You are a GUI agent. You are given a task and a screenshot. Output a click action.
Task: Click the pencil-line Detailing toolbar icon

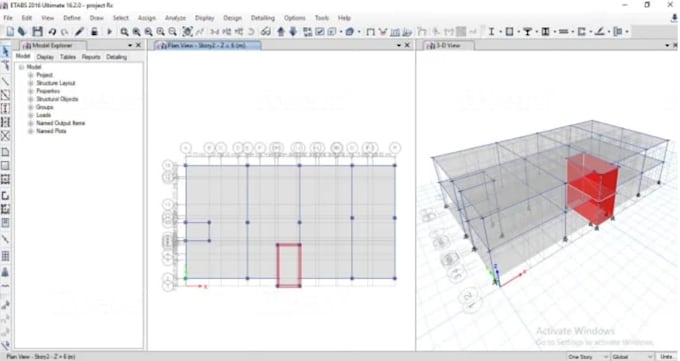pos(600,32)
